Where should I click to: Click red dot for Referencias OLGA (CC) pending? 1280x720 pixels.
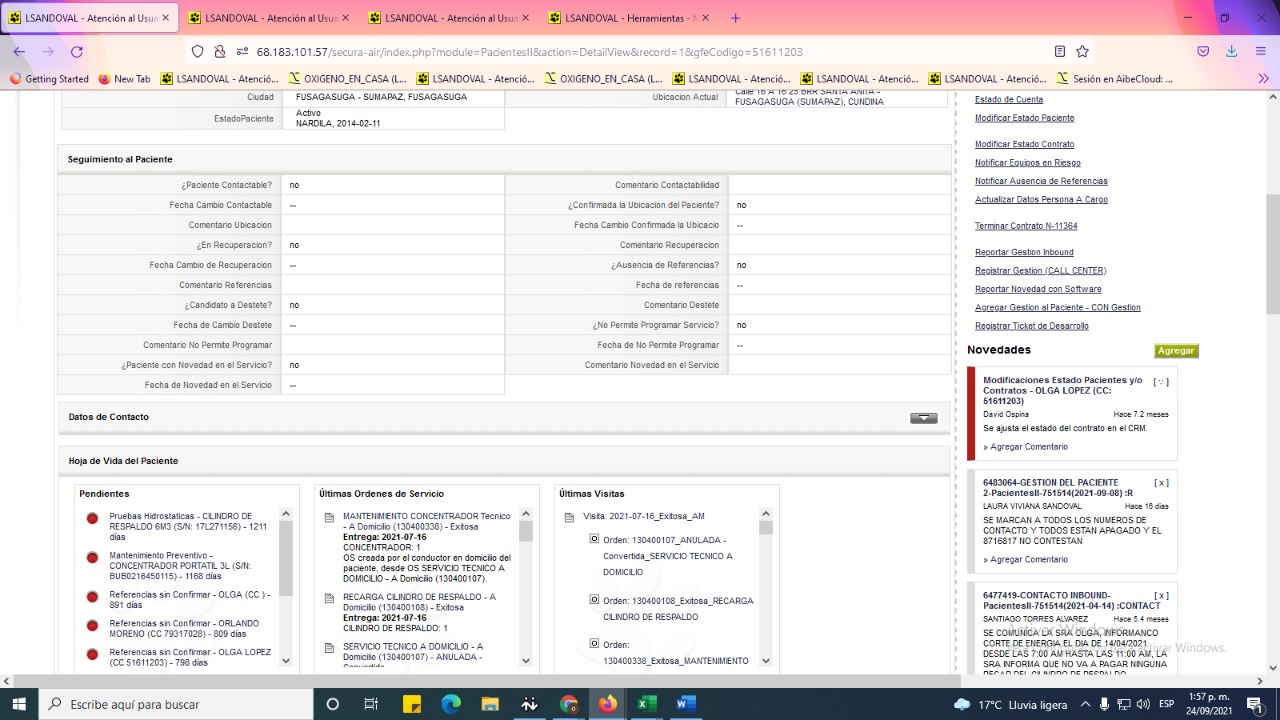[x=92, y=597]
